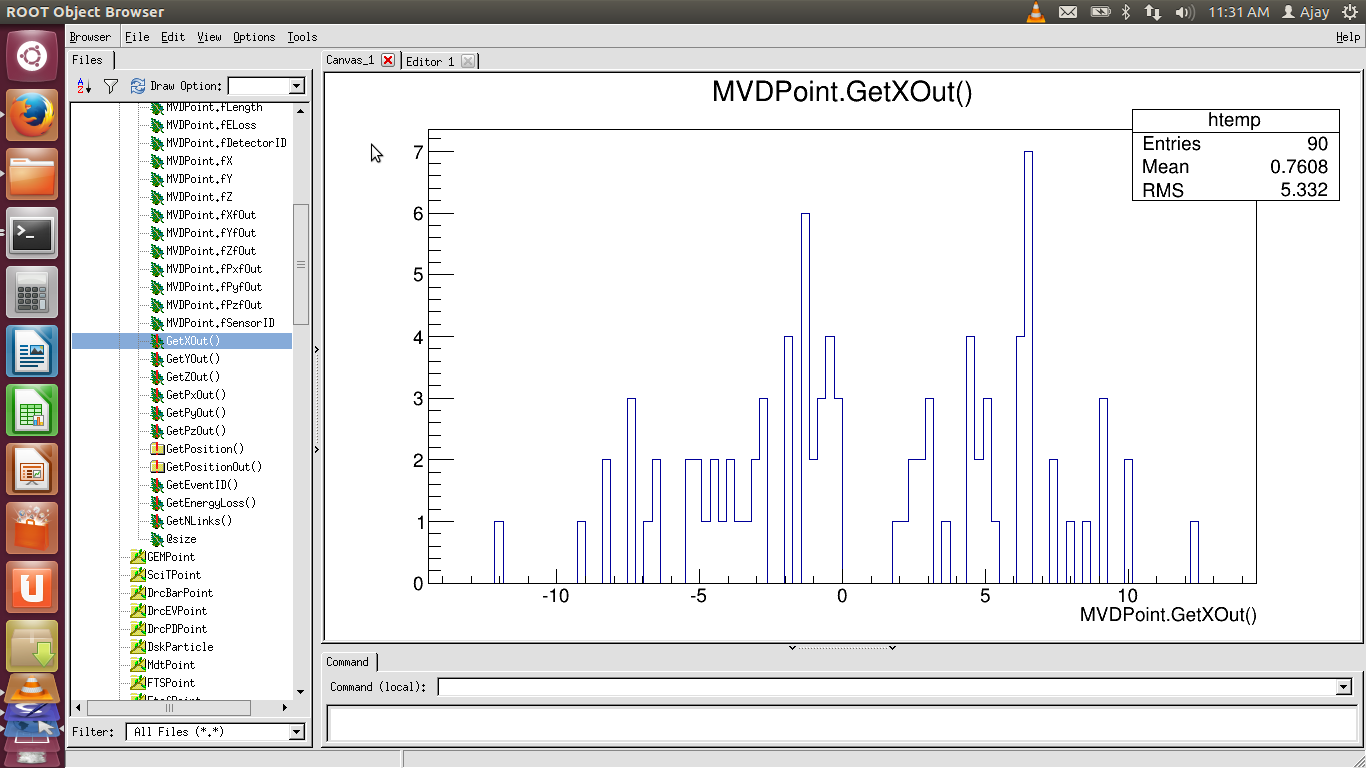1366x768 pixels.
Task: Open the Options menu
Action: pos(254,37)
